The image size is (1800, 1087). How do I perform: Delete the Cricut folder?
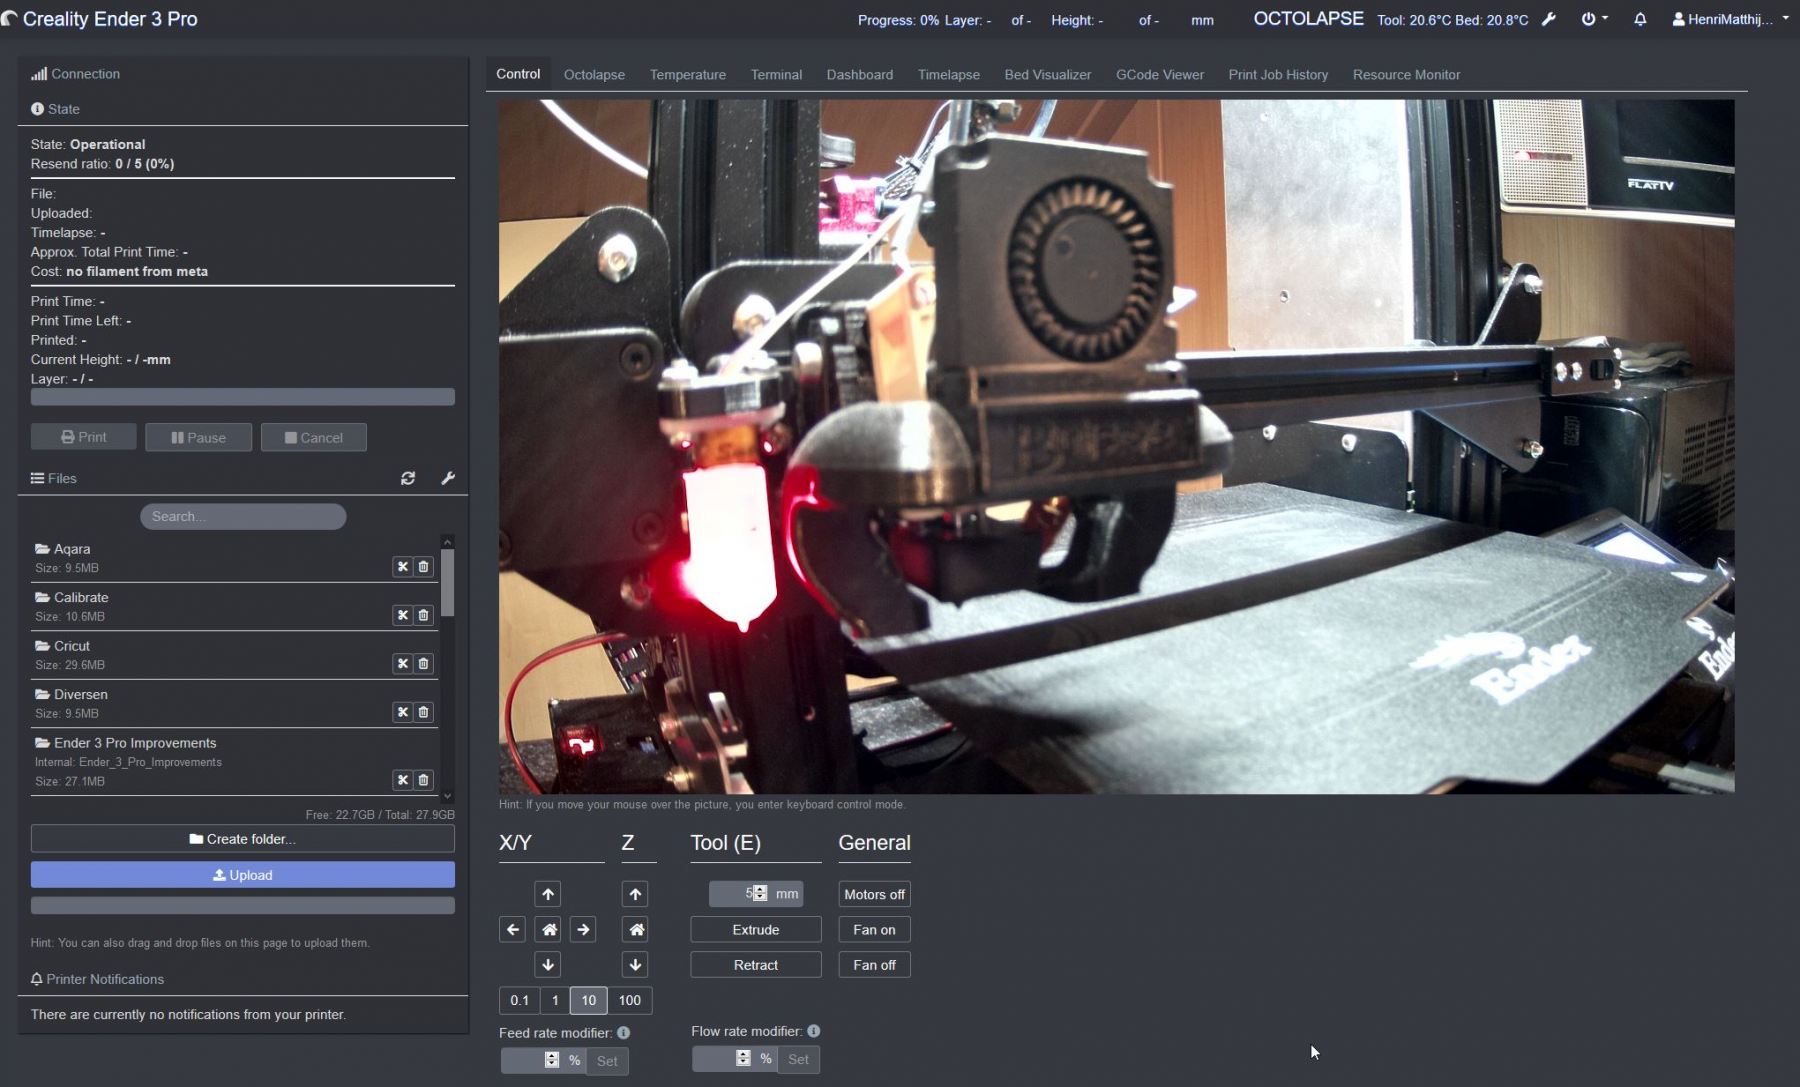424,664
